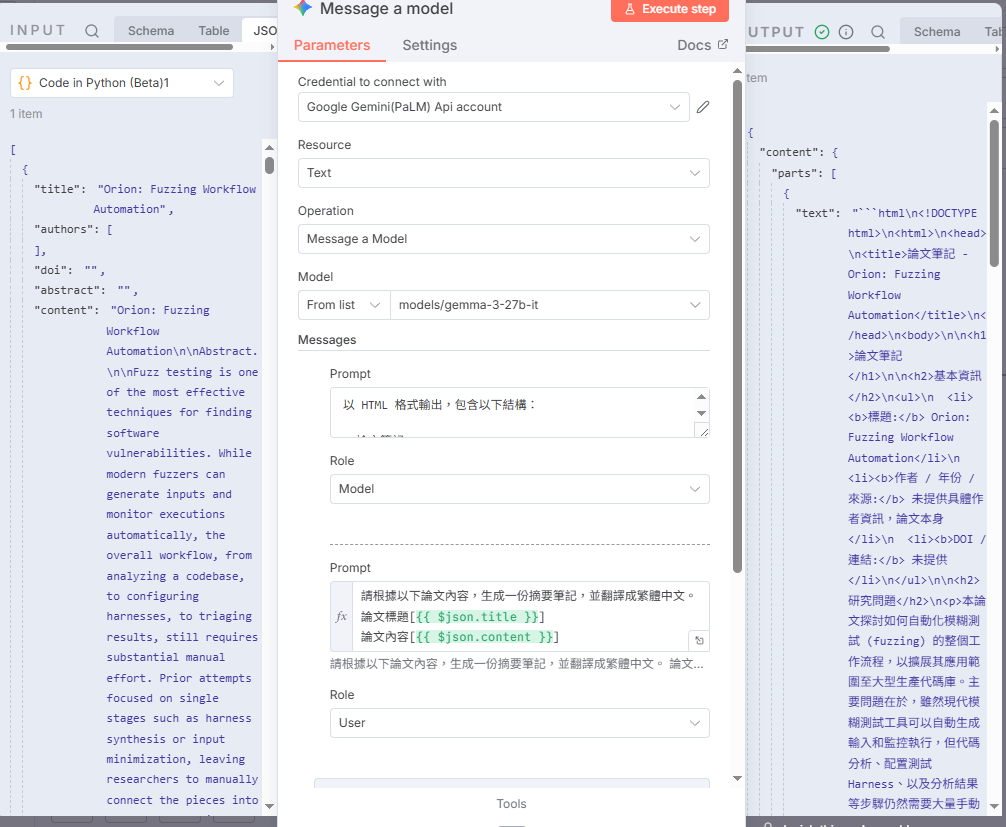This screenshot has width=1006, height=827.
Task: Switch the Input panel to Table view
Action: tap(214, 31)
